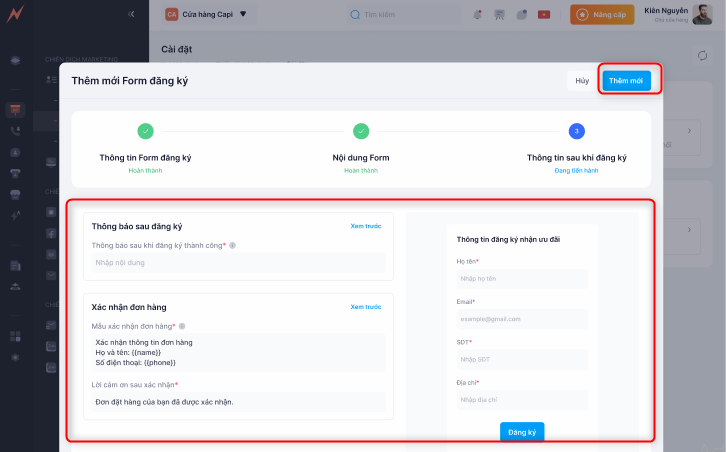726x452 pixels.
Task: Click Xem trước link for Thông báo sau đăng ký
Action: tap(365, 226)
